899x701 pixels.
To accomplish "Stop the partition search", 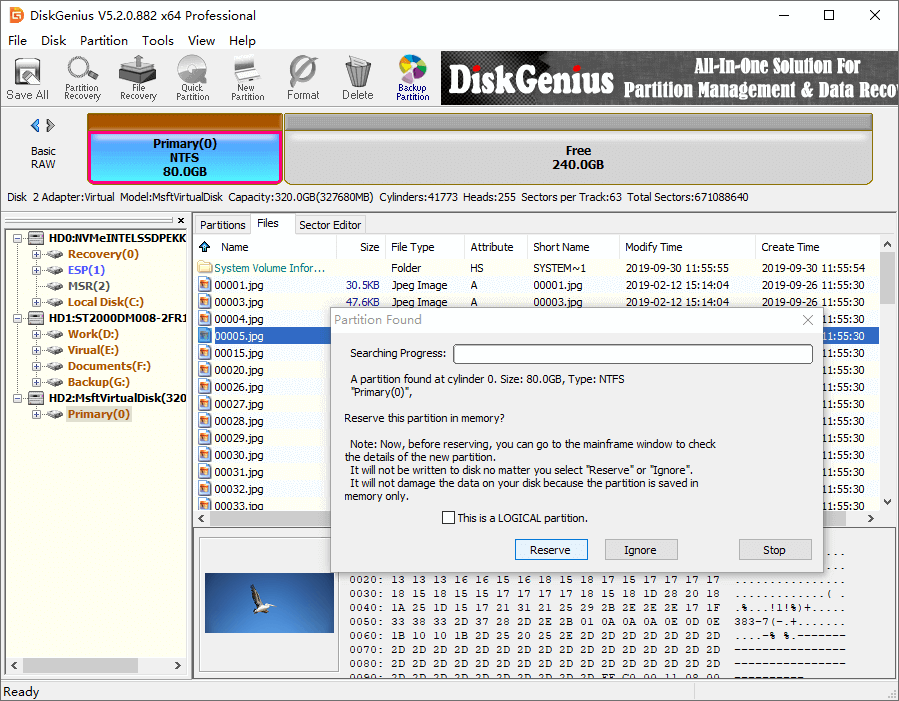I will (x=774, y=550).
